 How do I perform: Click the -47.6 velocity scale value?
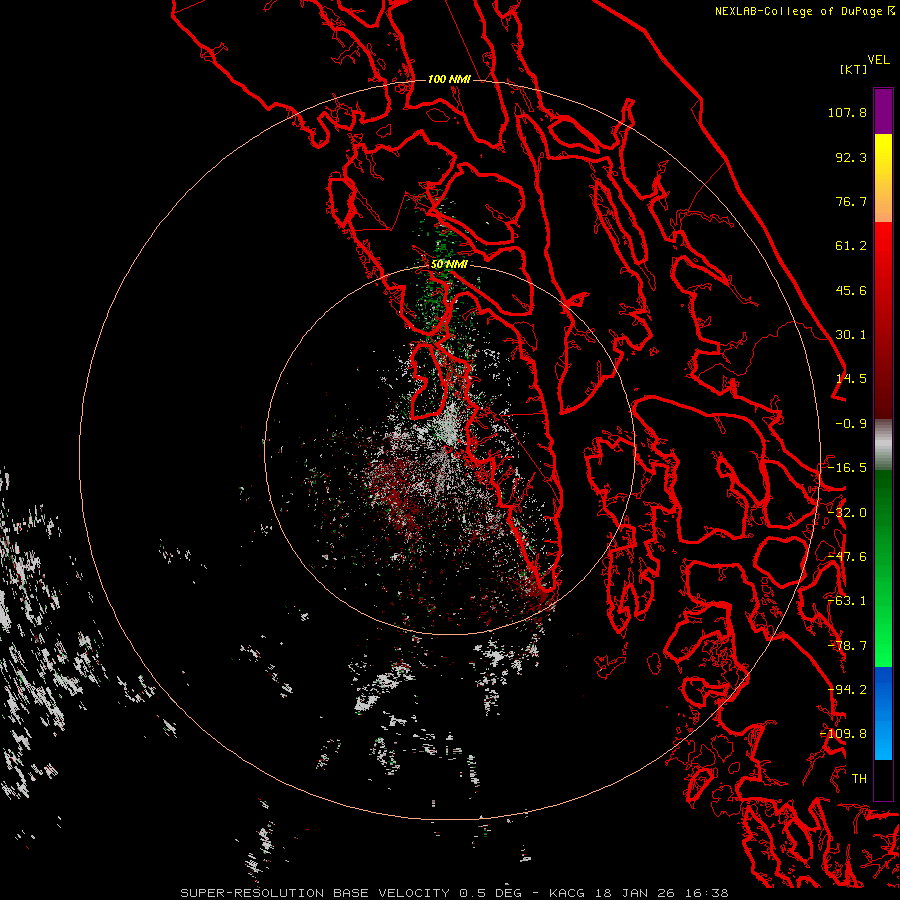click(x=847, y=557)
